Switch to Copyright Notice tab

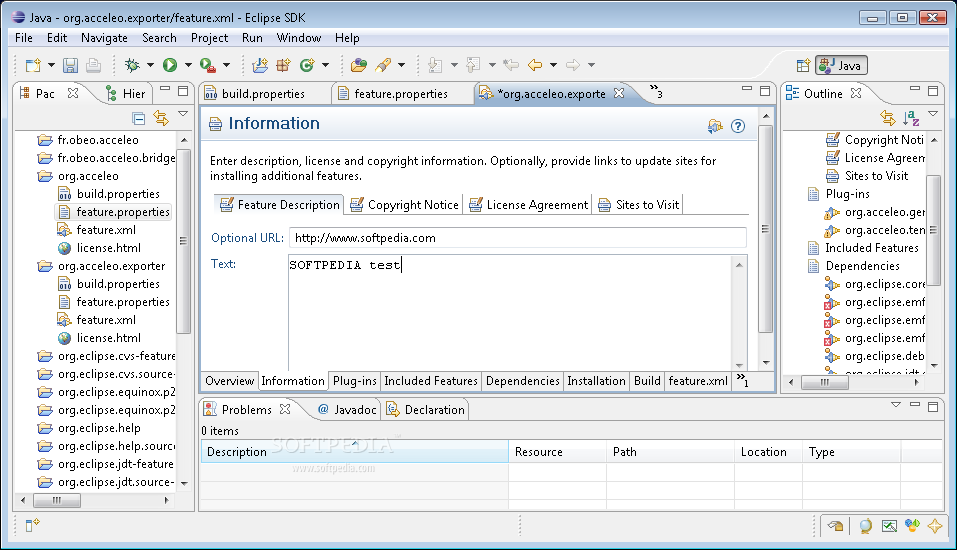(404, 204)
